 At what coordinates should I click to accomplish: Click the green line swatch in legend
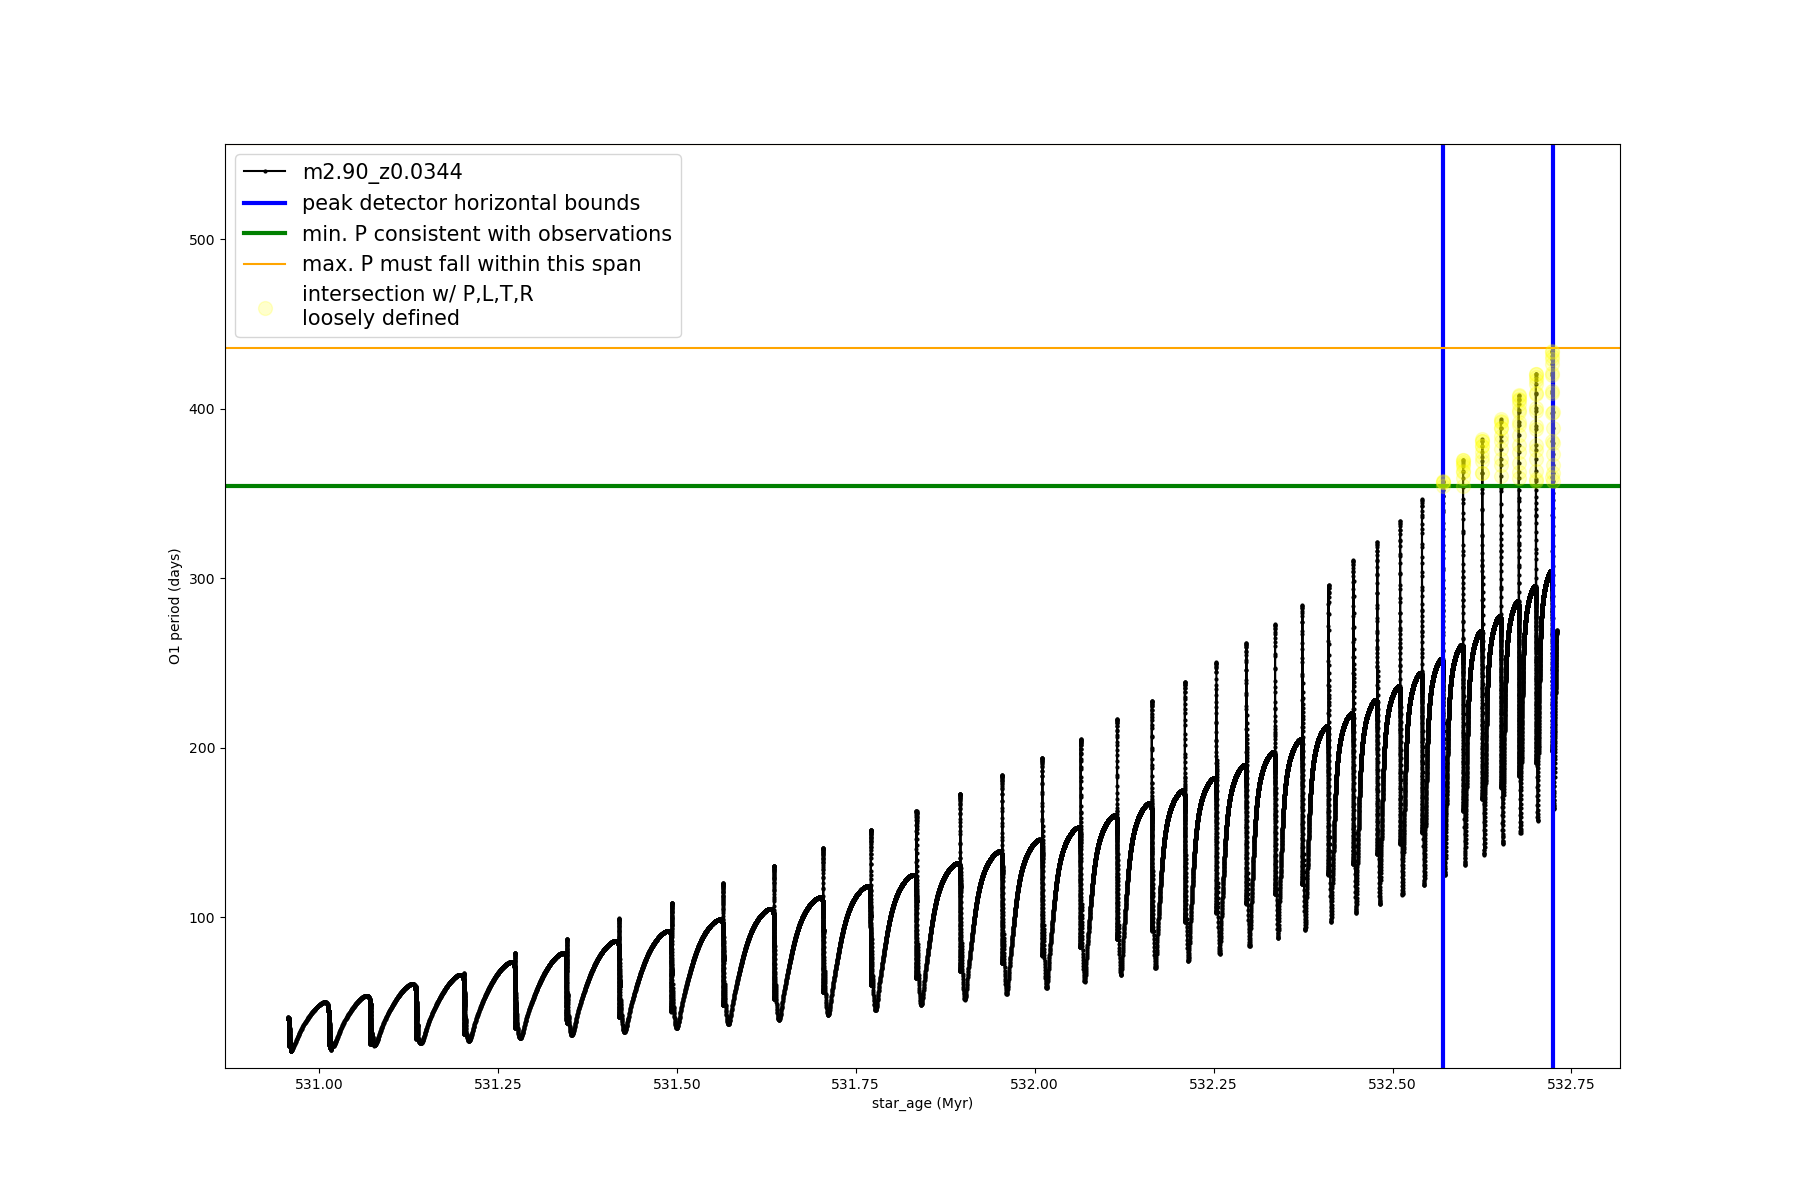(x=265, y=234)
